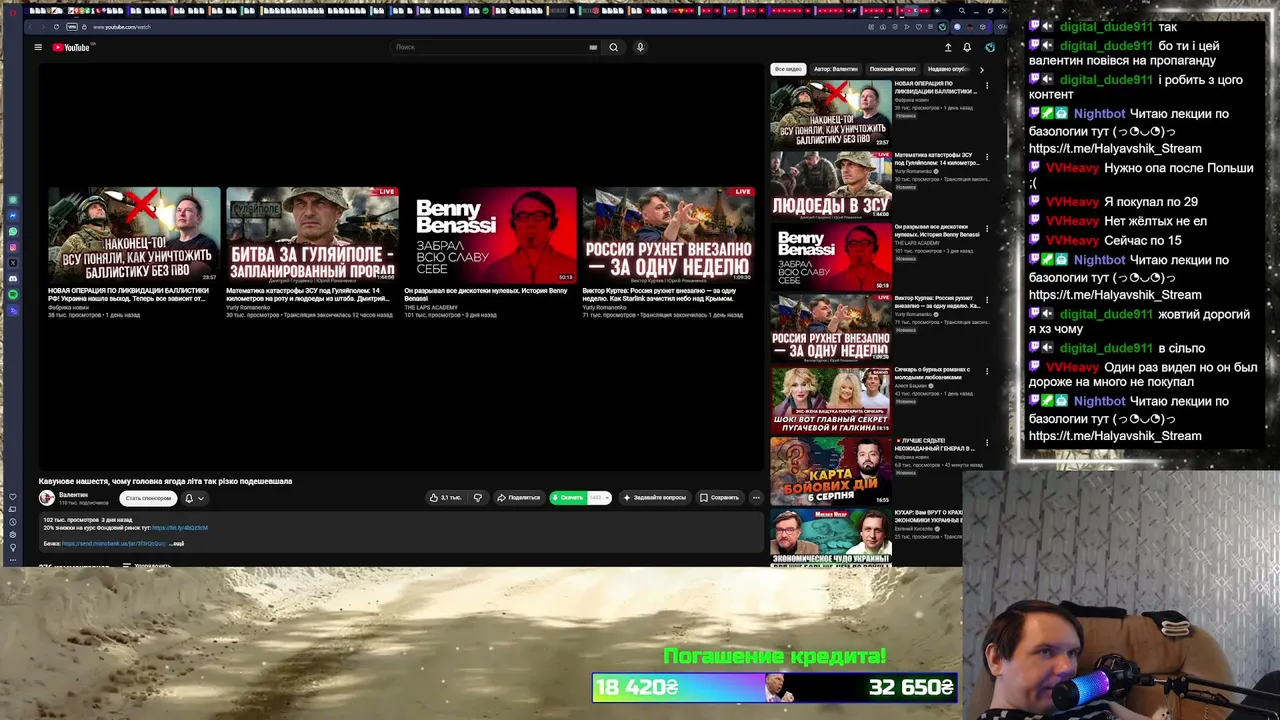1280x720 pixels.
Task: Open Spotify in the Opera sidebar
Action: click(13, 295)
